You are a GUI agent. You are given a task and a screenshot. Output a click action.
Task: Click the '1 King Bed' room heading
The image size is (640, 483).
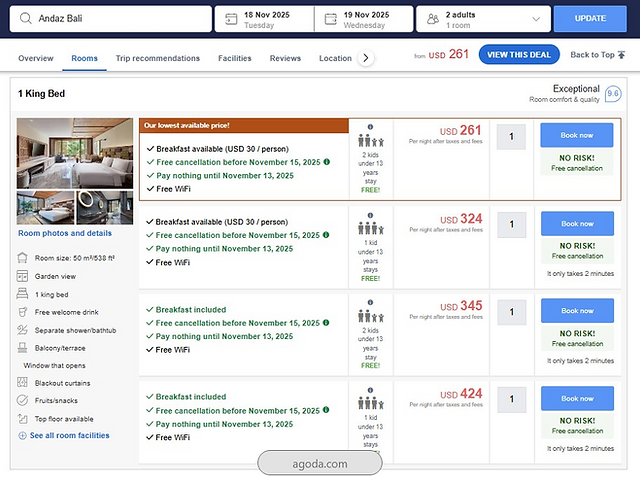tap(41, 93)
